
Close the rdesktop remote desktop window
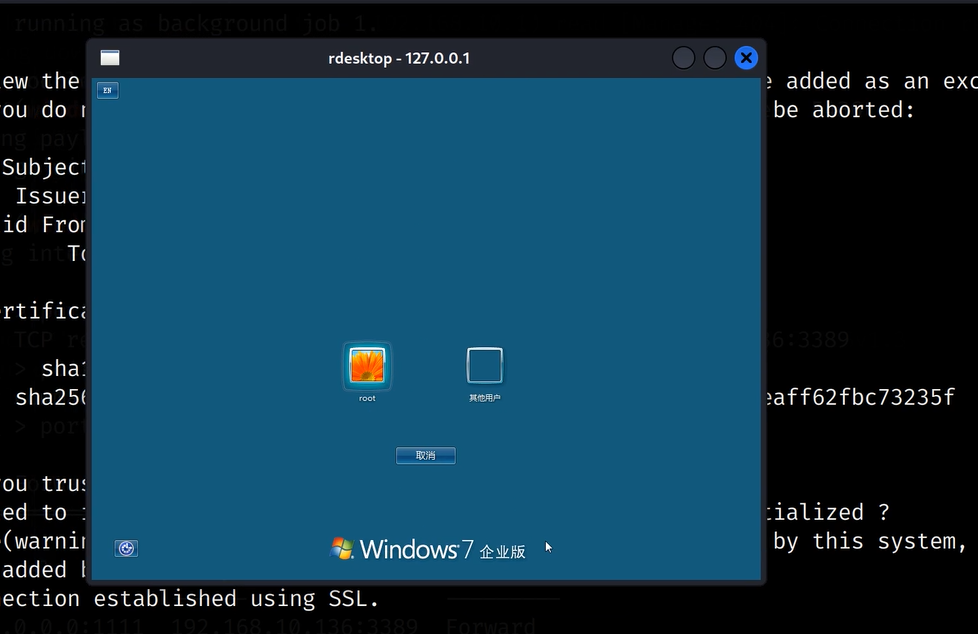click(746, 57)
